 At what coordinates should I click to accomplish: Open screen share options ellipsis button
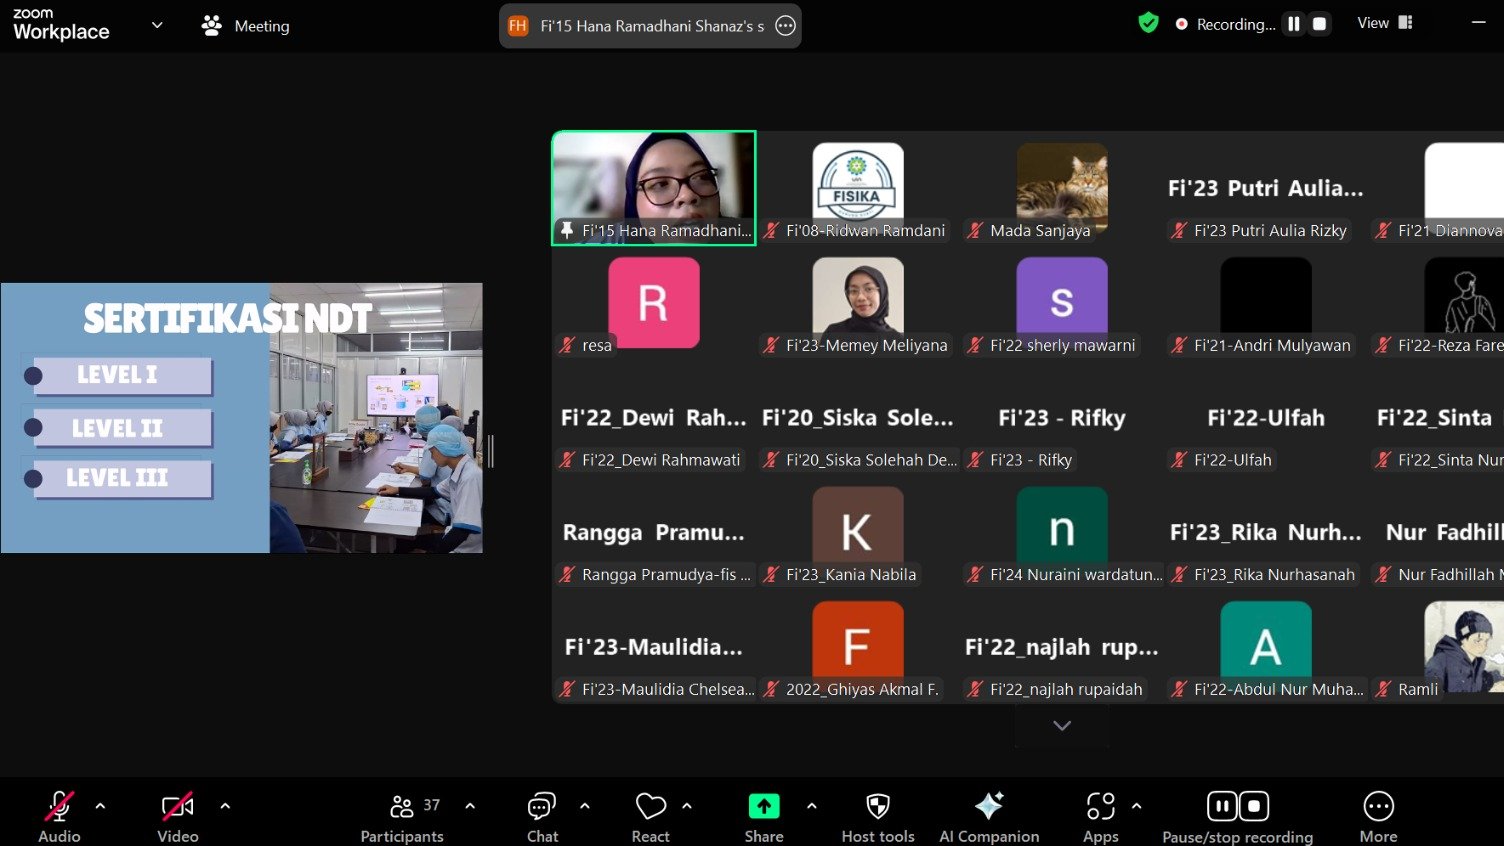(x=786, y=26)
